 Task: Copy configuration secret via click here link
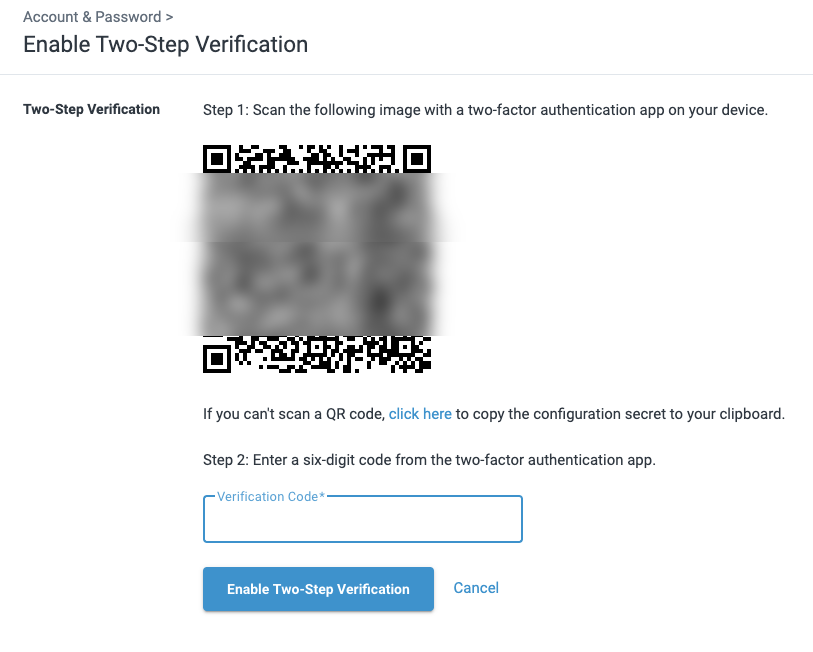420,414
